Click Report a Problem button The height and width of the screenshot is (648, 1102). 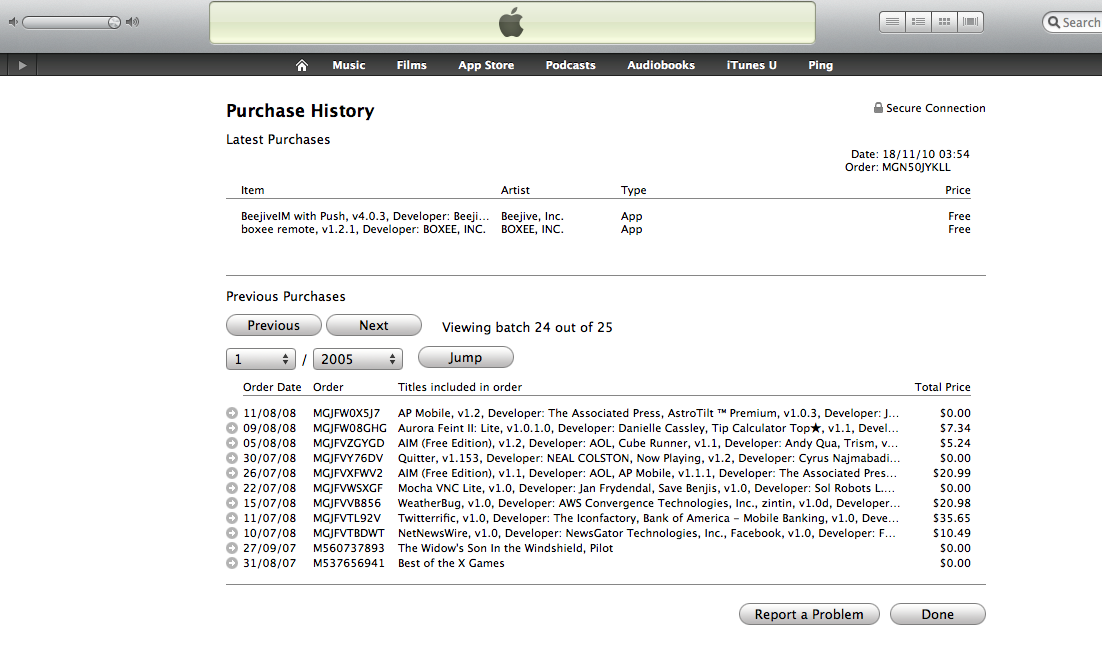[x=809, y=614]
